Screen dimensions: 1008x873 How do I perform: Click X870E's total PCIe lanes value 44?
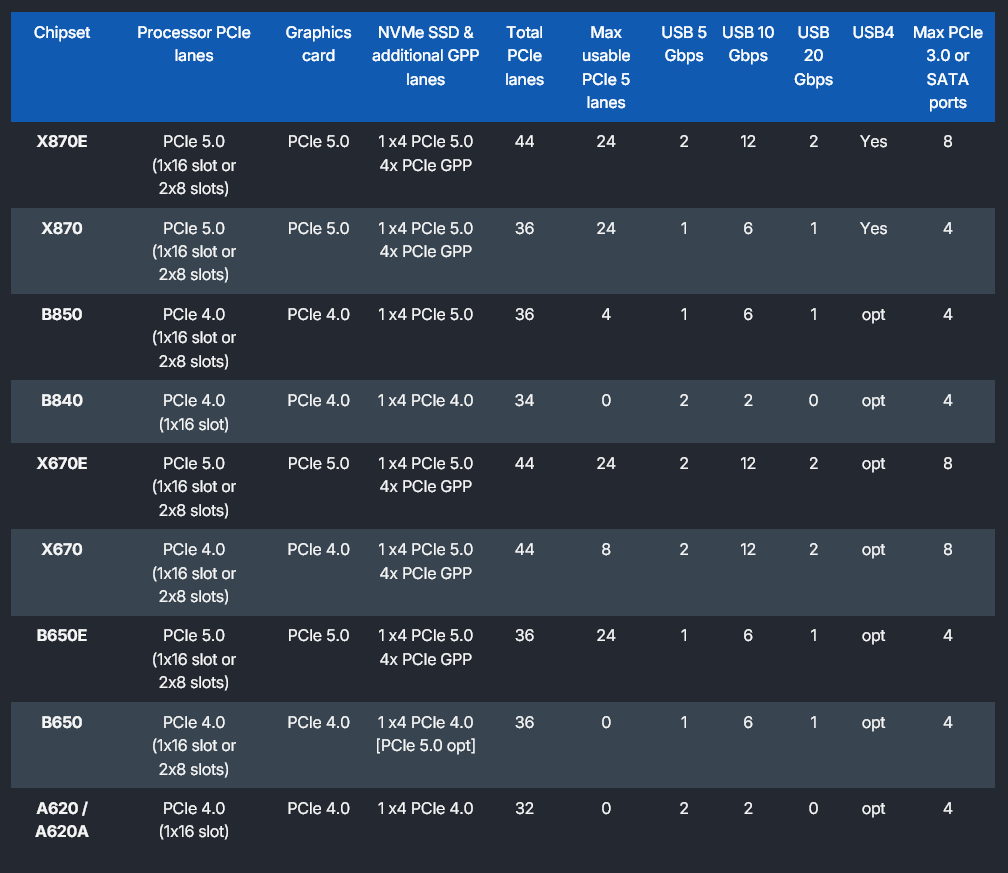click(525, 141)
